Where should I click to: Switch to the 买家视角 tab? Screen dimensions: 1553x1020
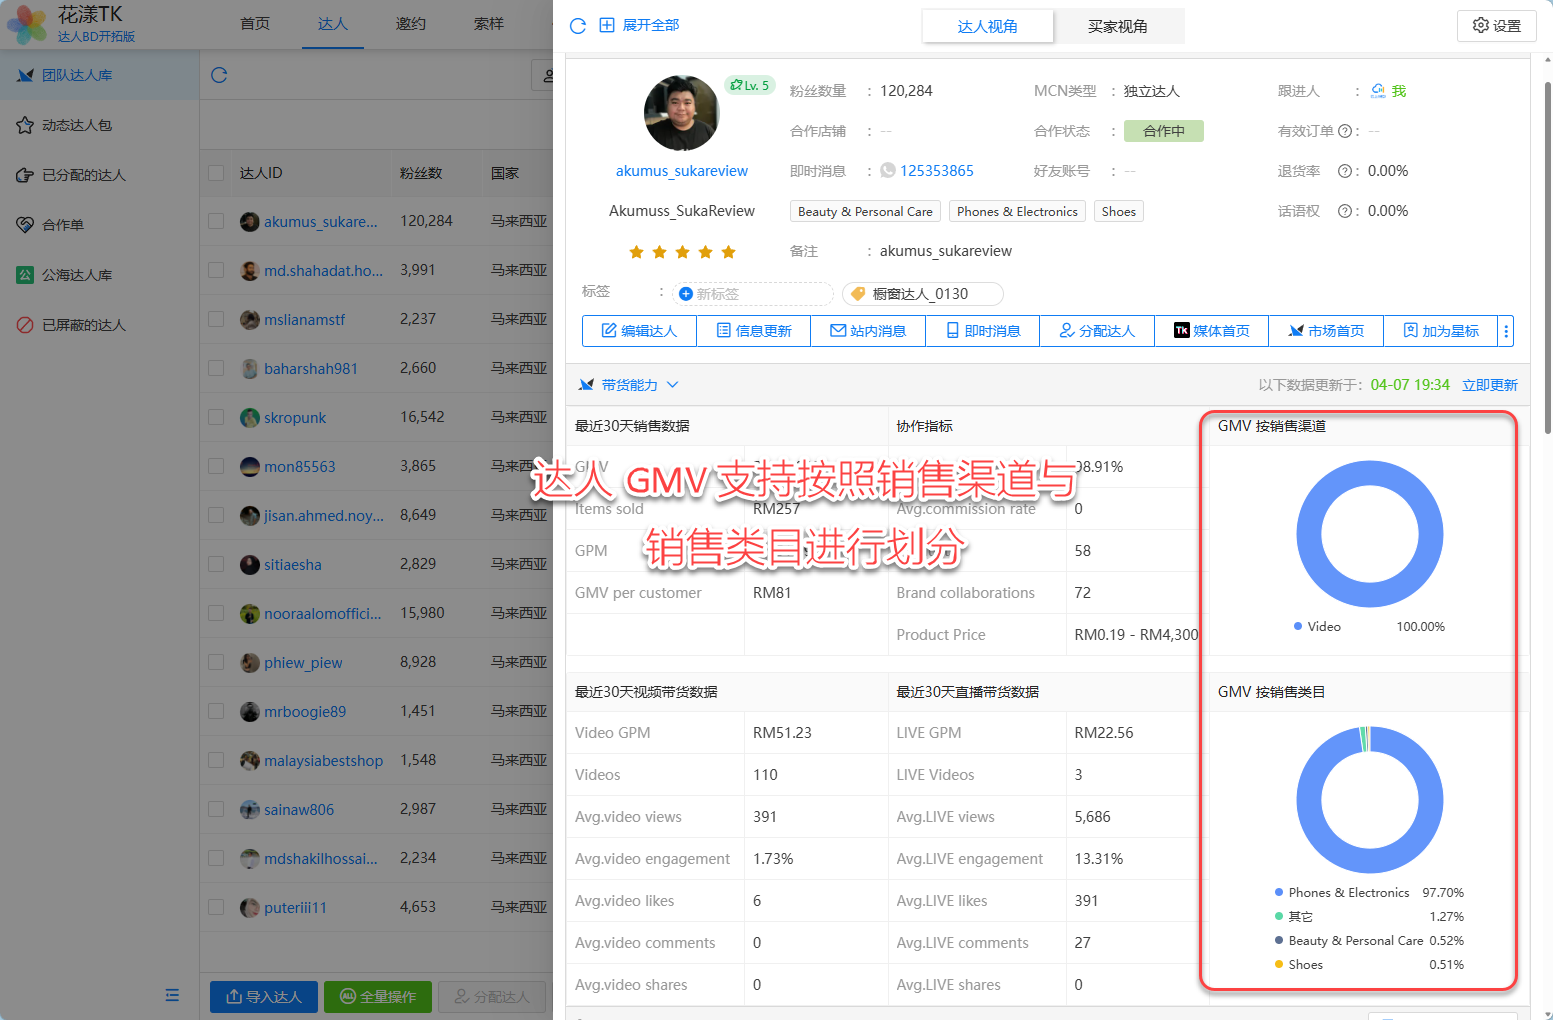(1117, 26)
